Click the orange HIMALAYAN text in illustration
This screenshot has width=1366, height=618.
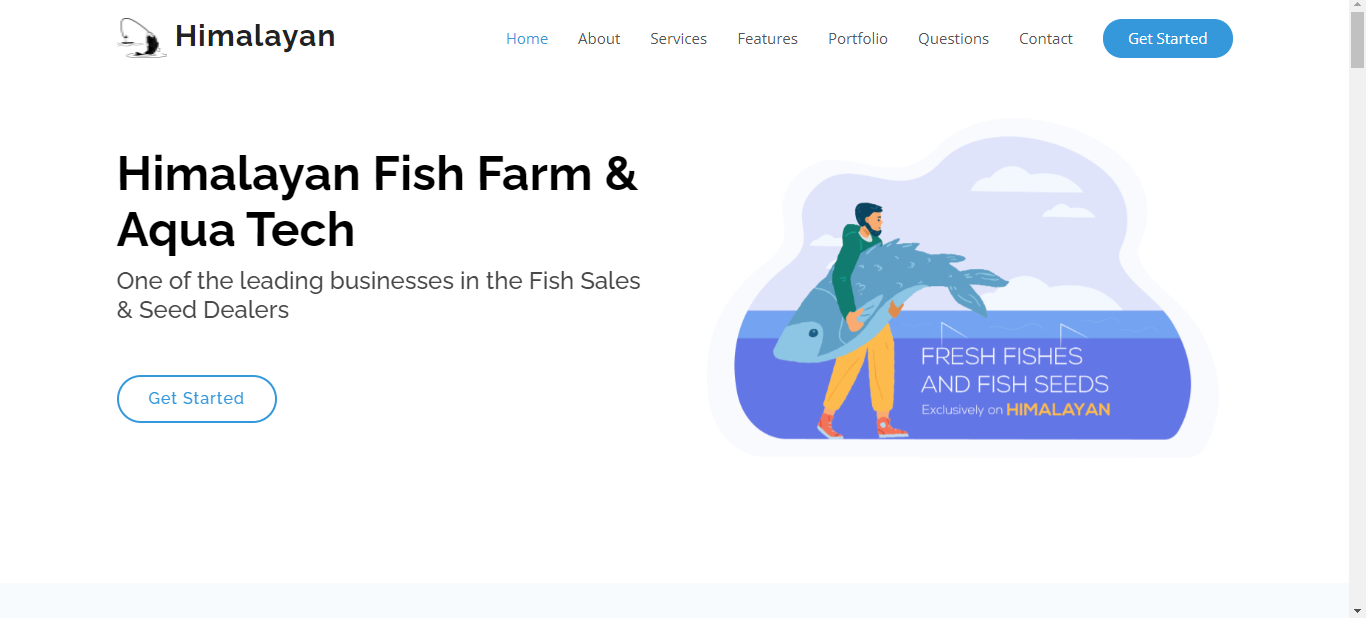coord(1058,409)
